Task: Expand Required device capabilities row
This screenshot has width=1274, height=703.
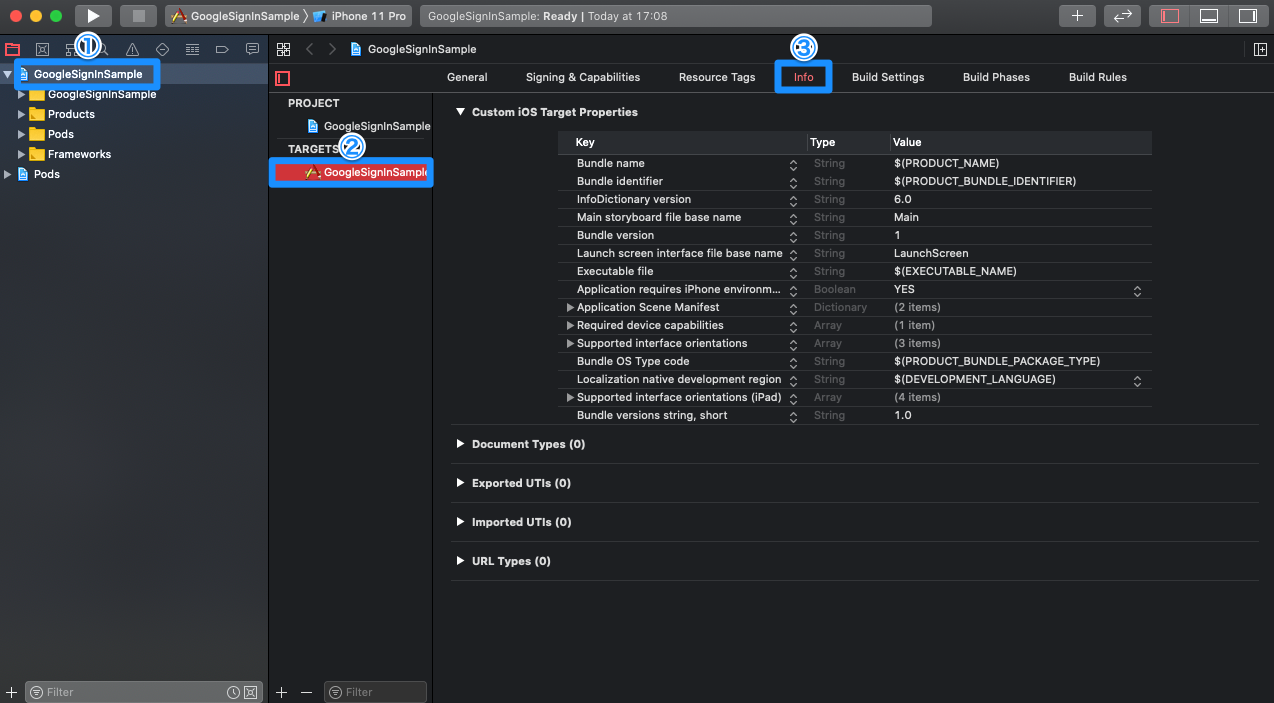Action: [x=570, y=325]
